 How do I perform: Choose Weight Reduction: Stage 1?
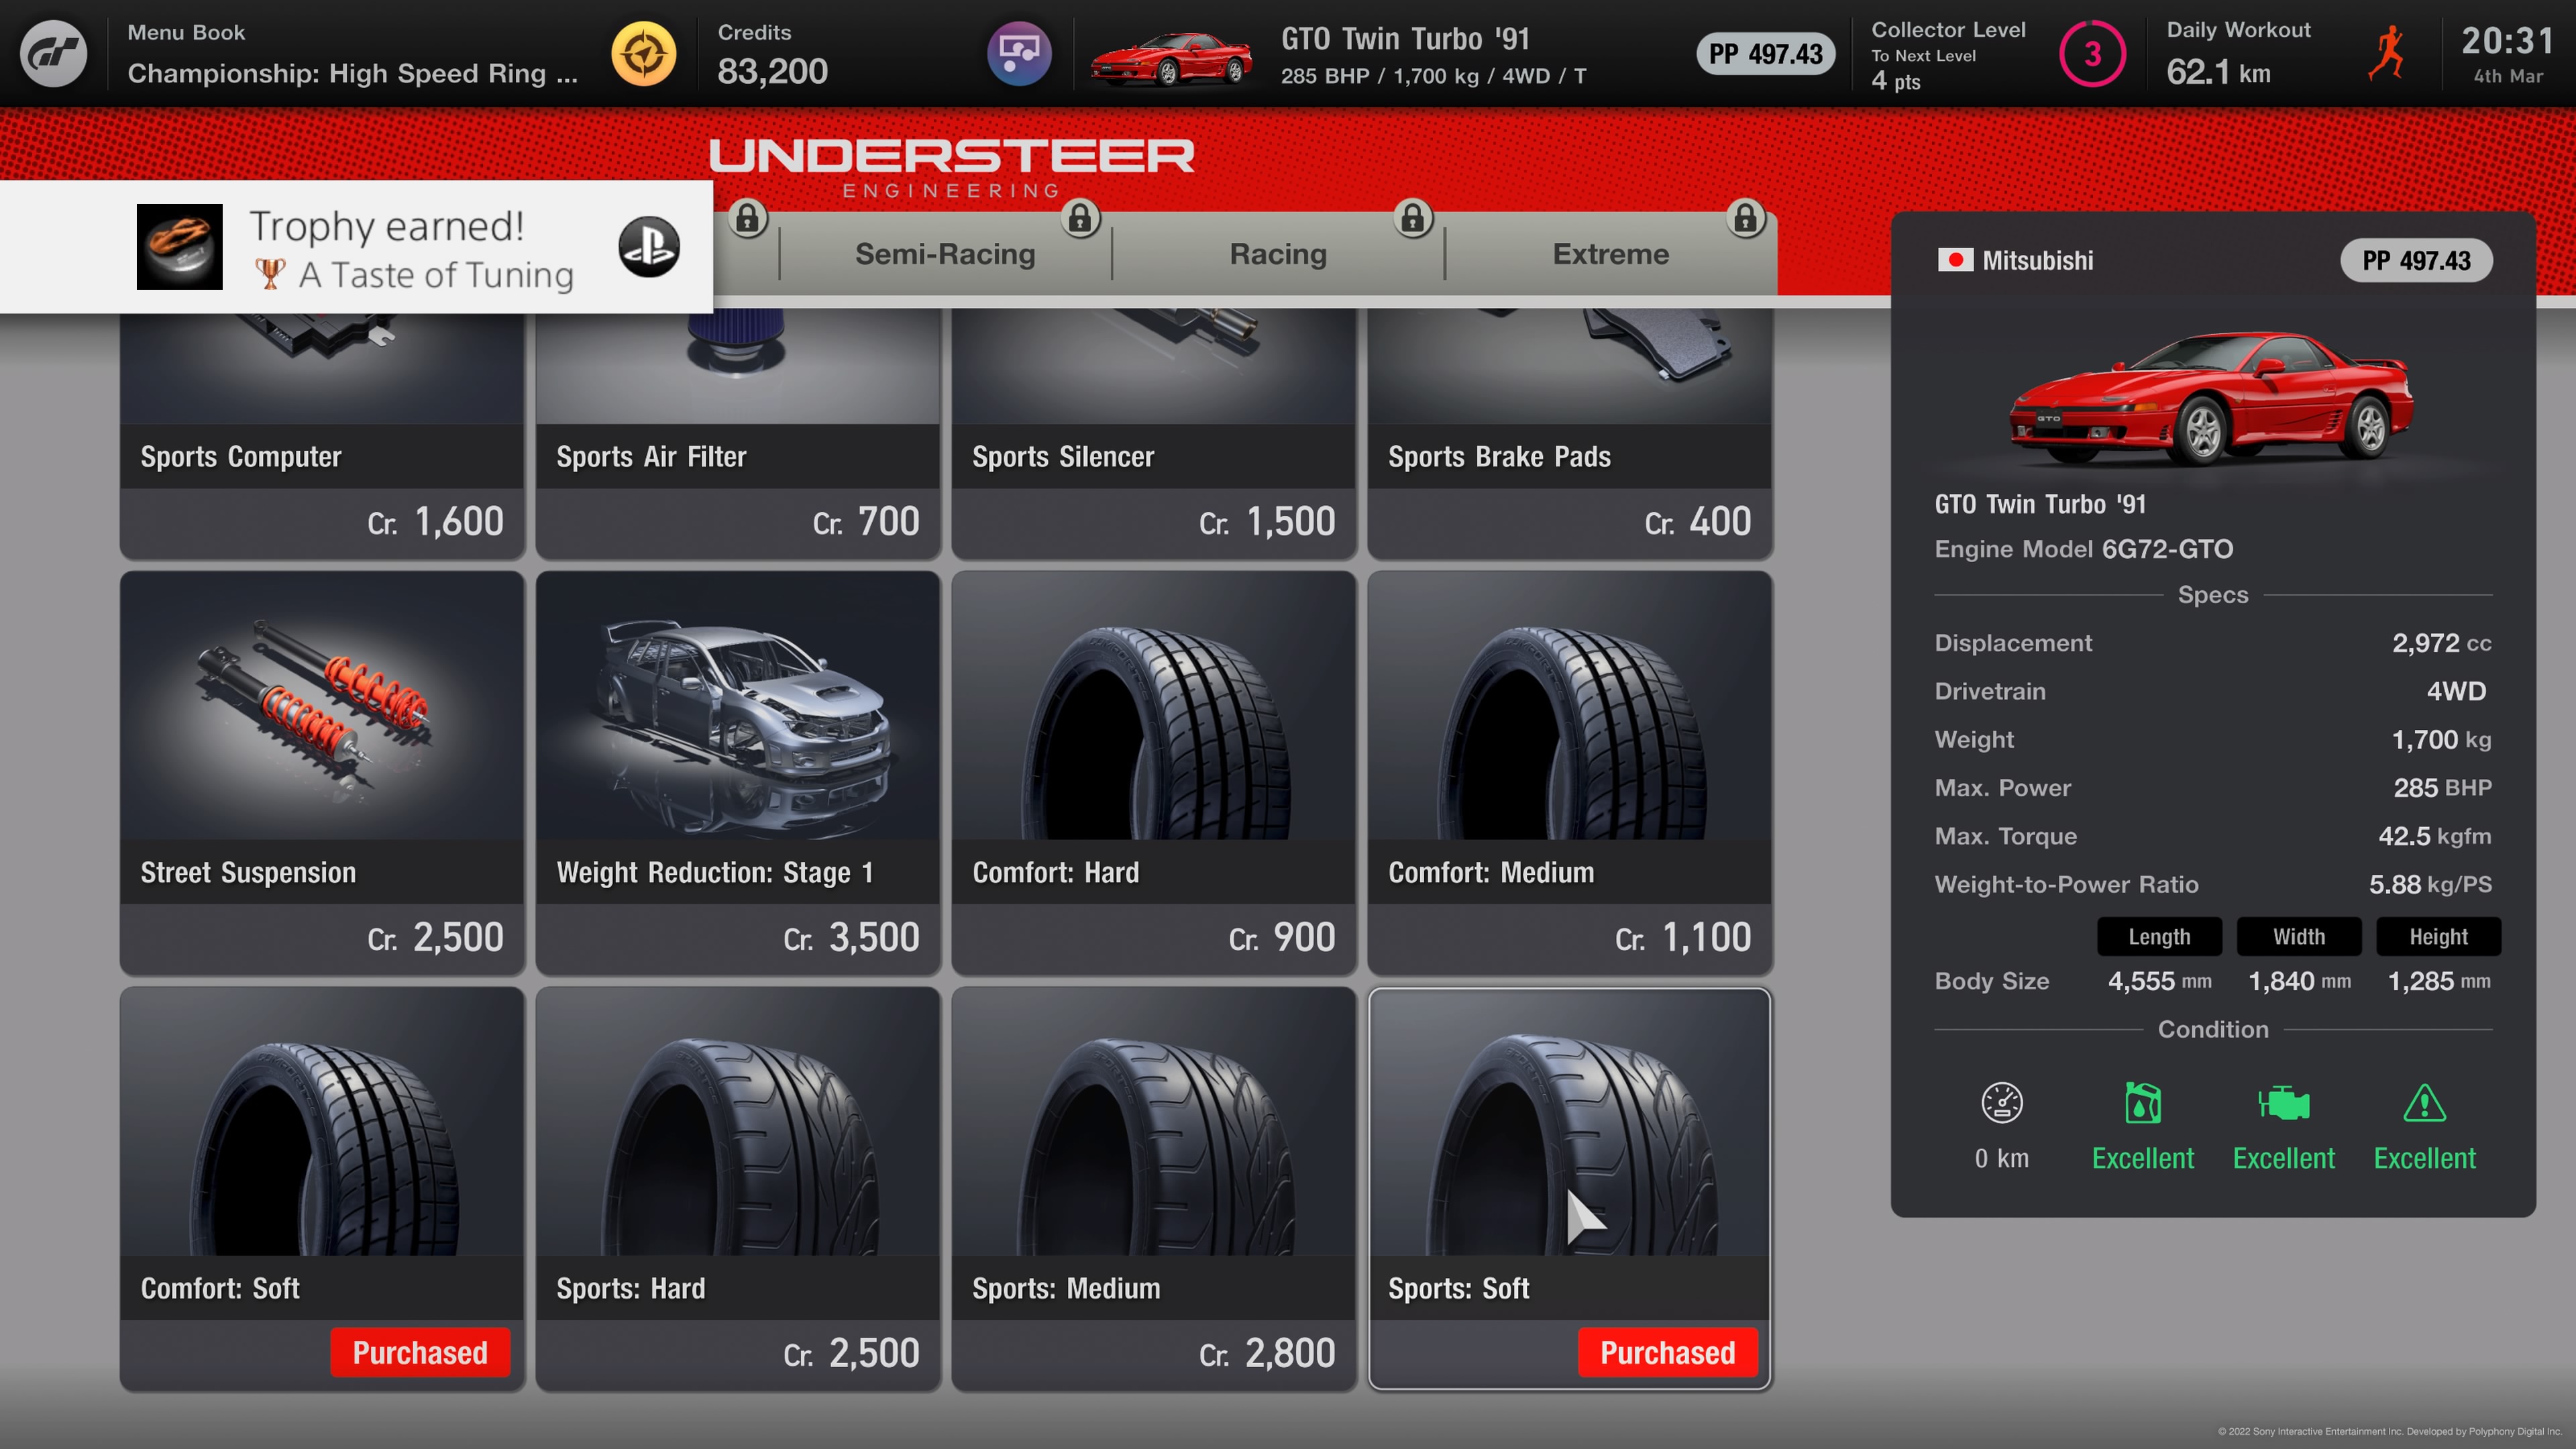[737, 771]
